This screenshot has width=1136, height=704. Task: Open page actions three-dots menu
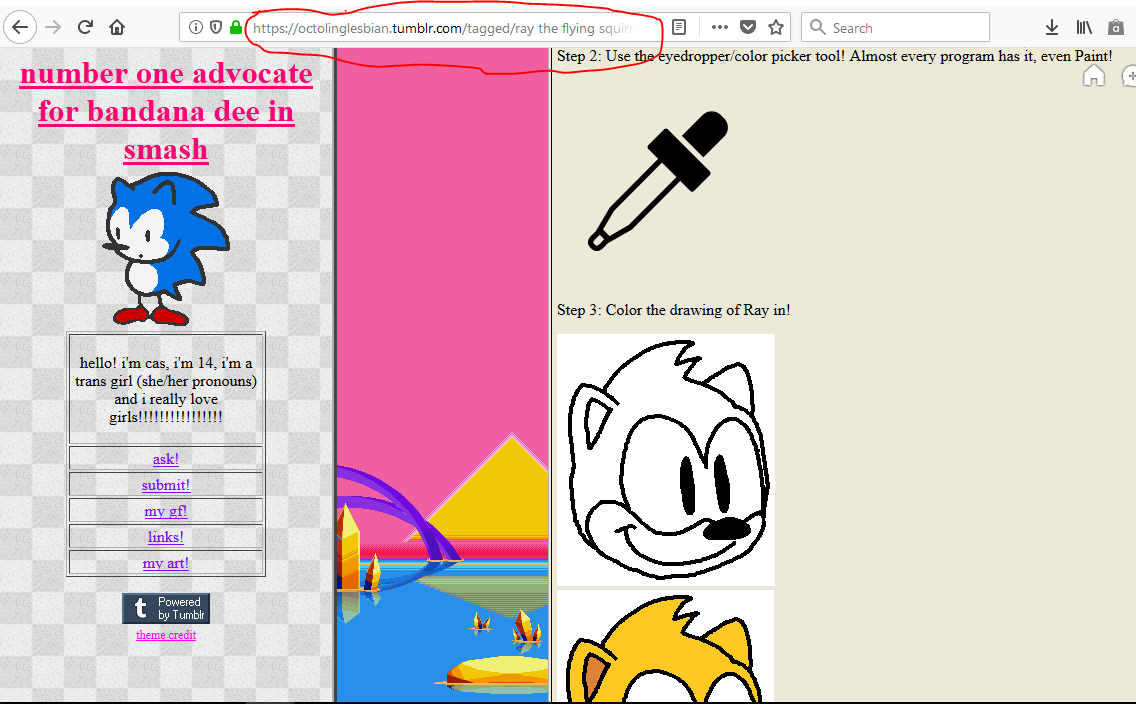[x=719, y=28]
